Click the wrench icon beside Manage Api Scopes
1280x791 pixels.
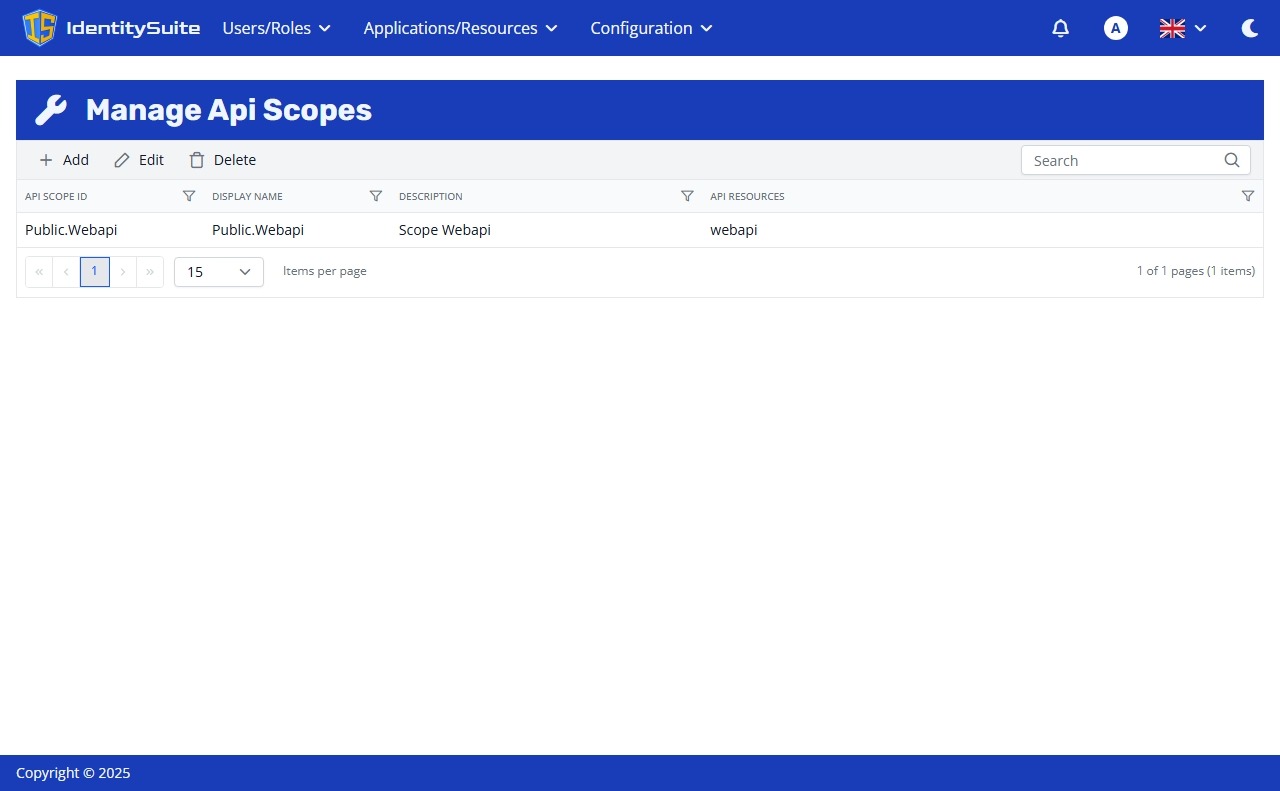tap(52, 110)
